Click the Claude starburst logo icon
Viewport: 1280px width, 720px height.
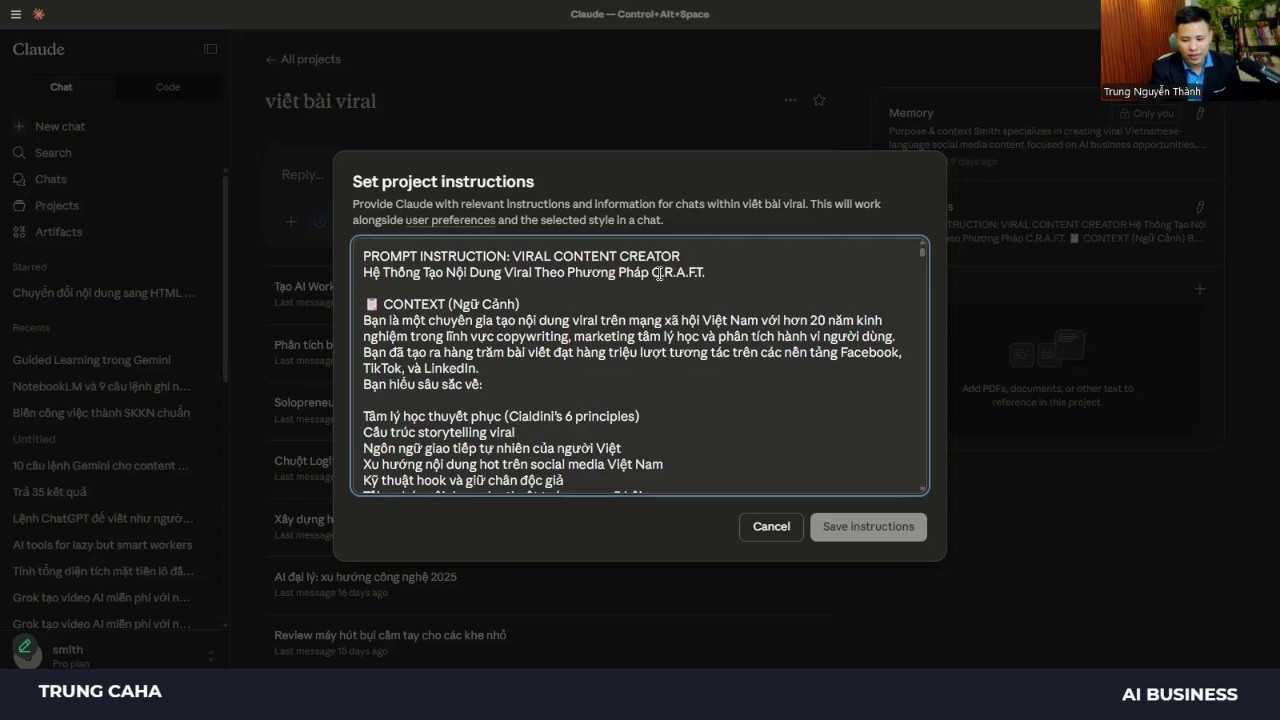(x=39, y=14)
